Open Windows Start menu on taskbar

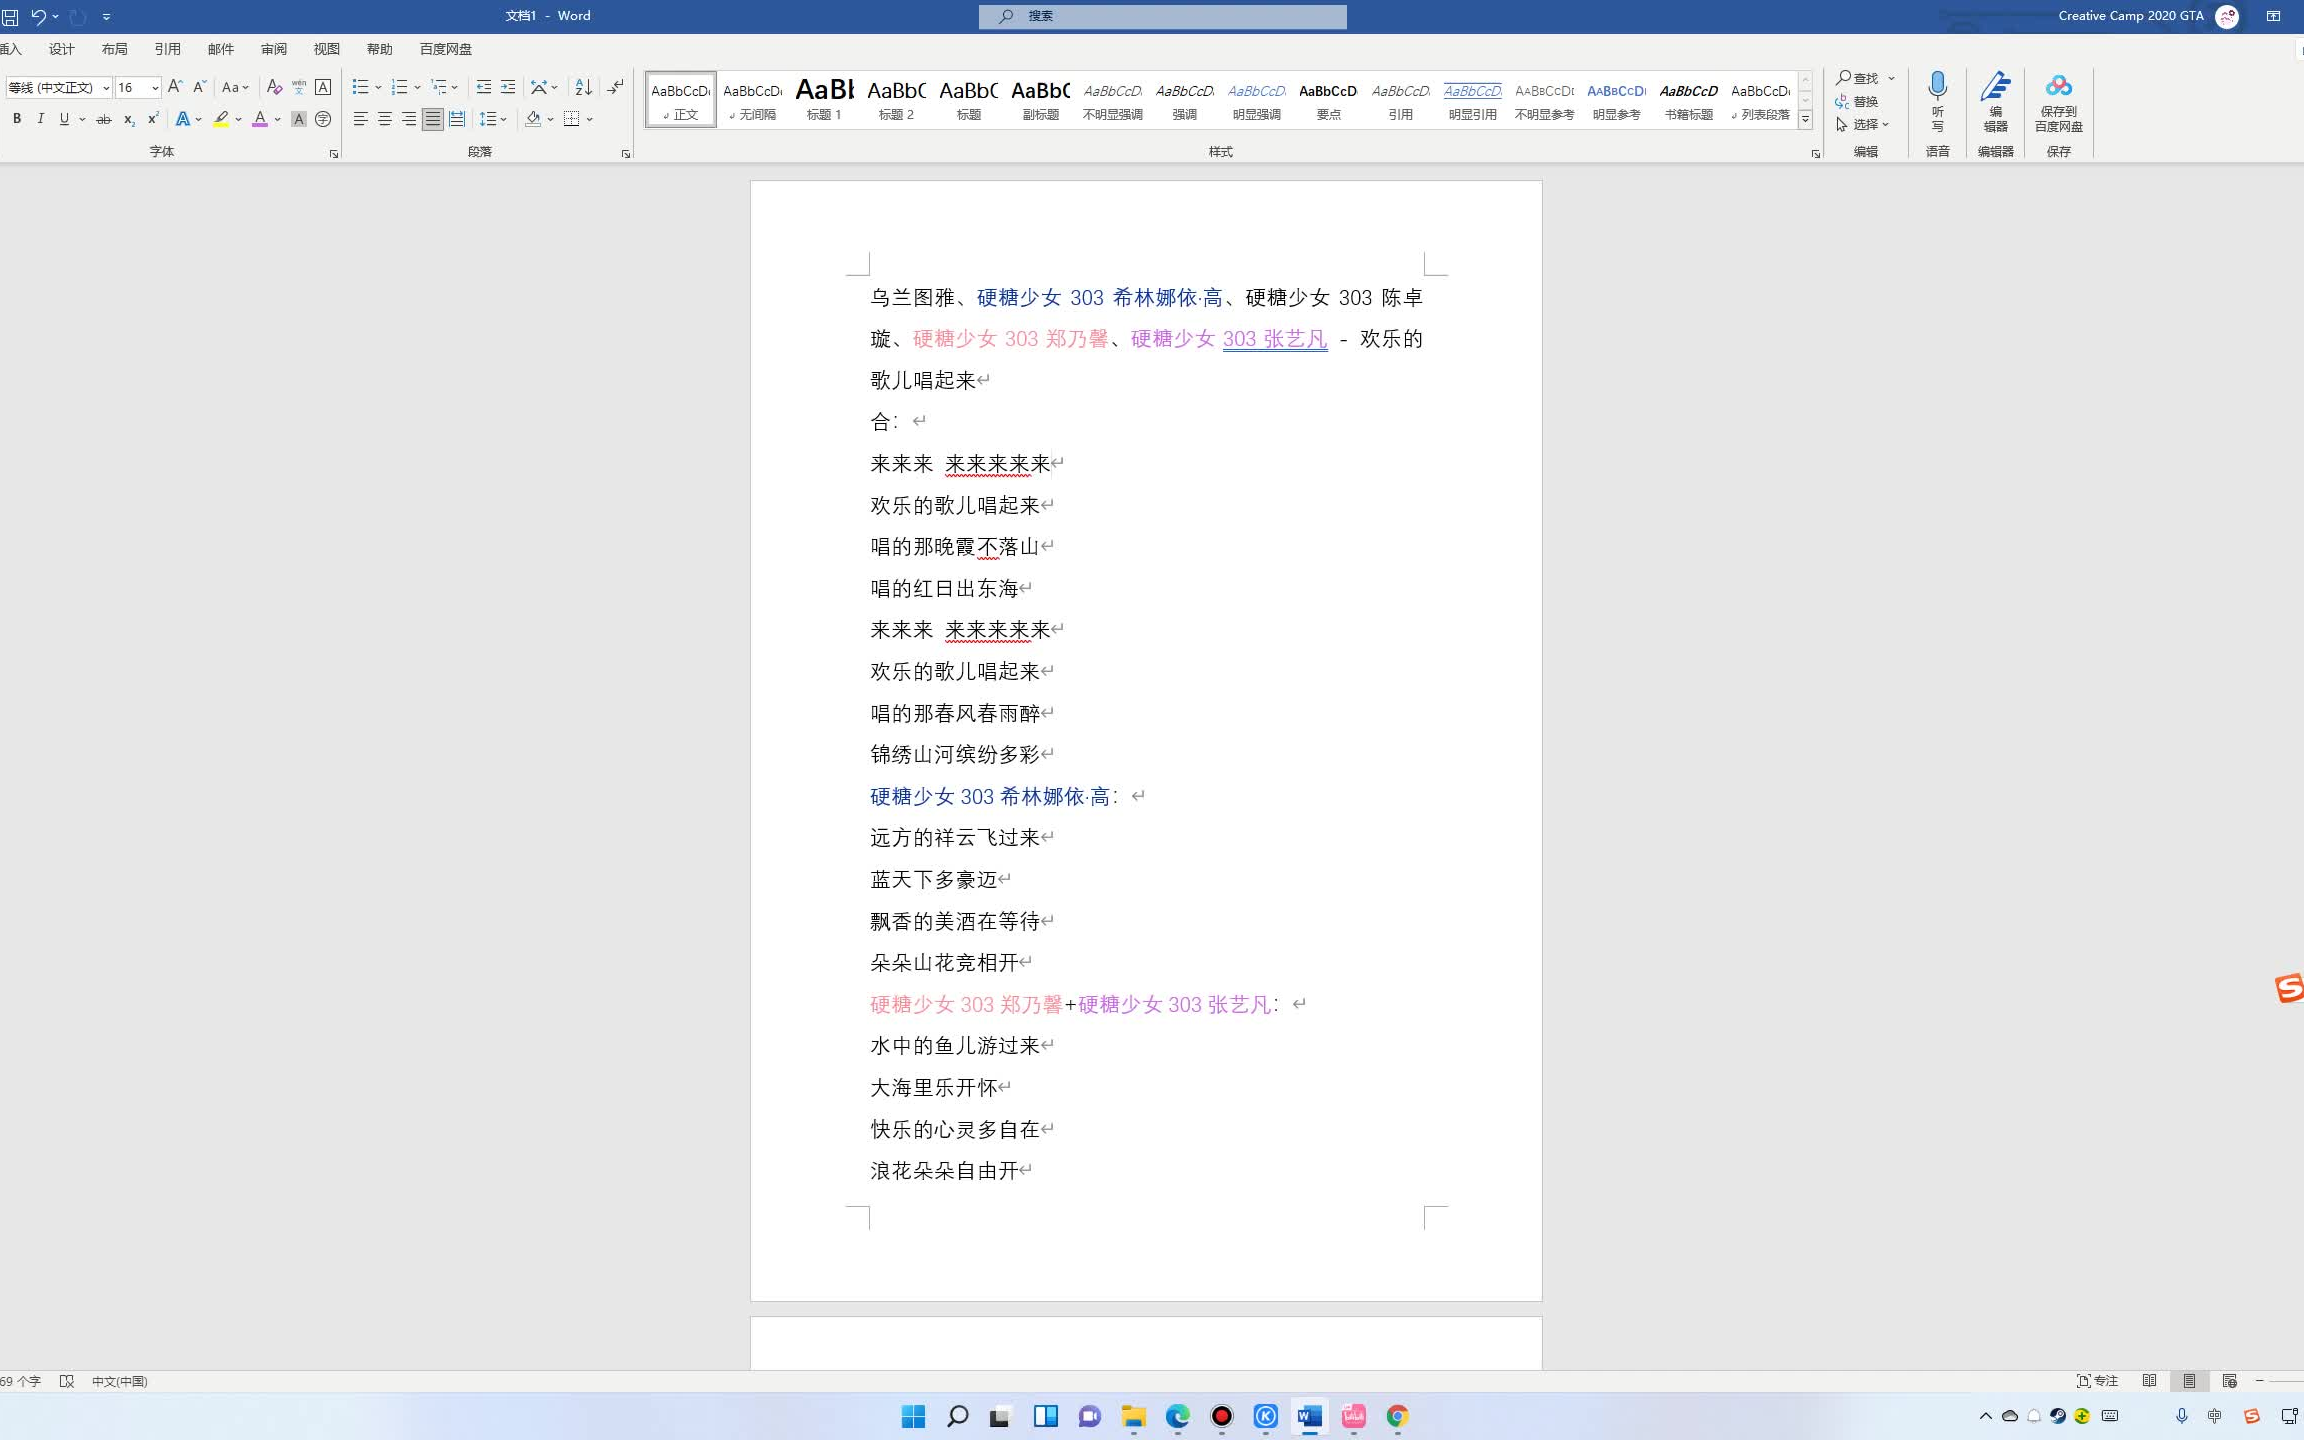pyautogui.click(x=913, y=1416)
